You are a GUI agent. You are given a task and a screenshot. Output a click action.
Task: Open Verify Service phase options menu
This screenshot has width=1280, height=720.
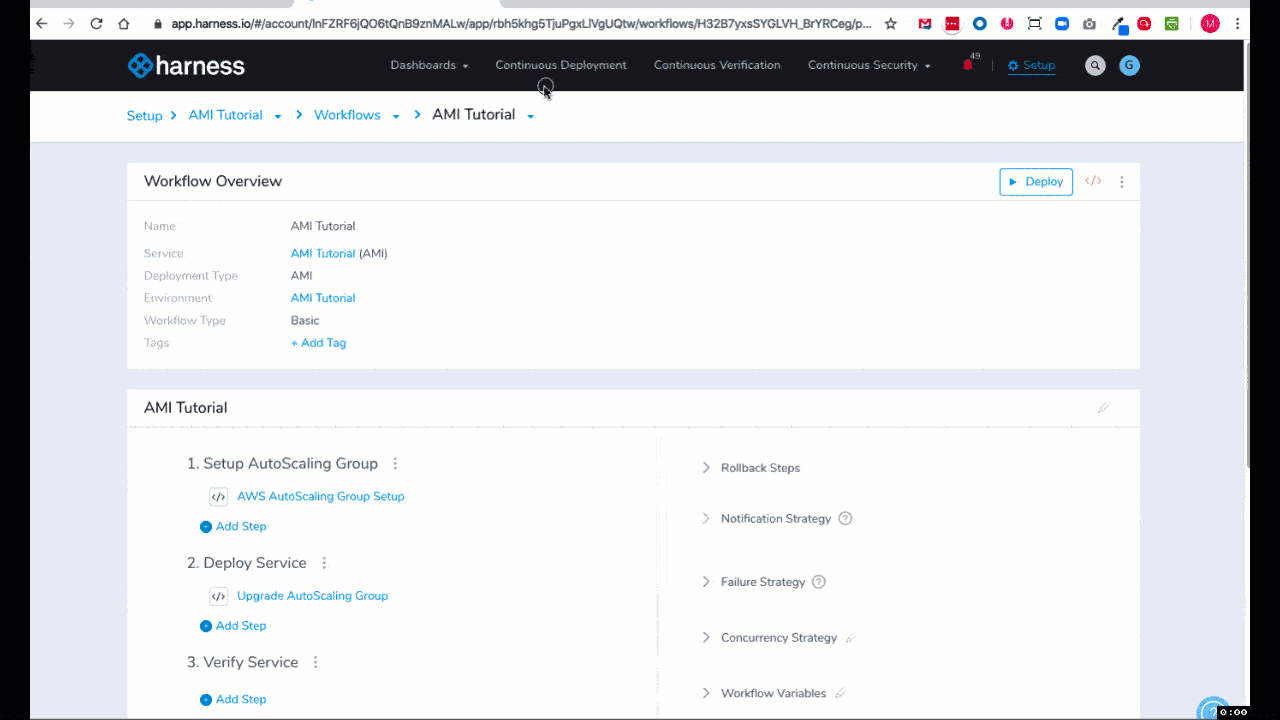316,662
